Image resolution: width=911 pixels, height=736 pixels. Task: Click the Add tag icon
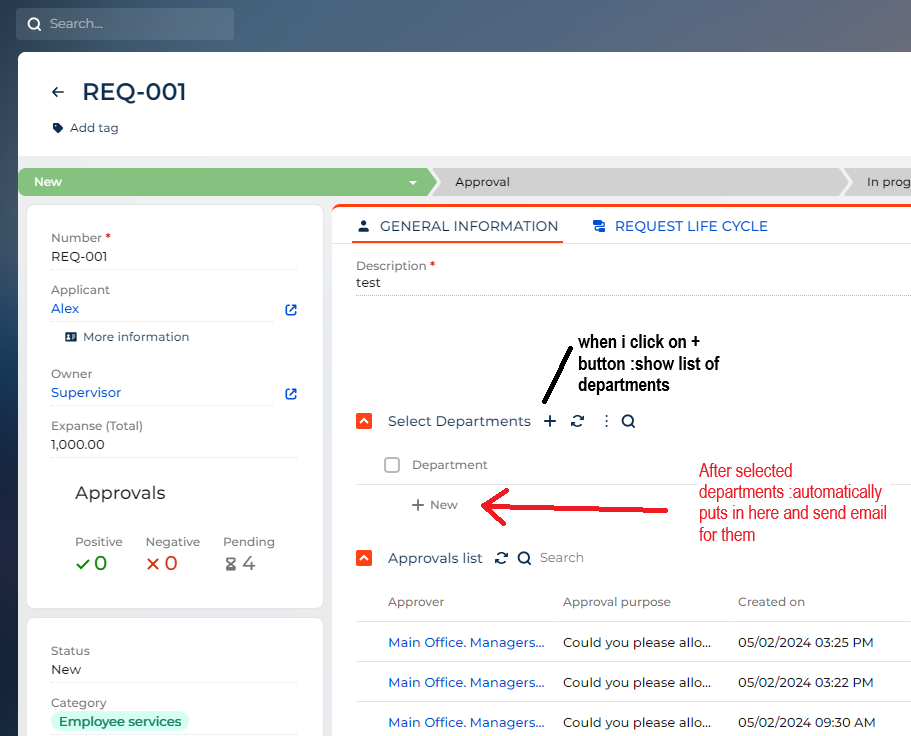click(x=58, y=128)
